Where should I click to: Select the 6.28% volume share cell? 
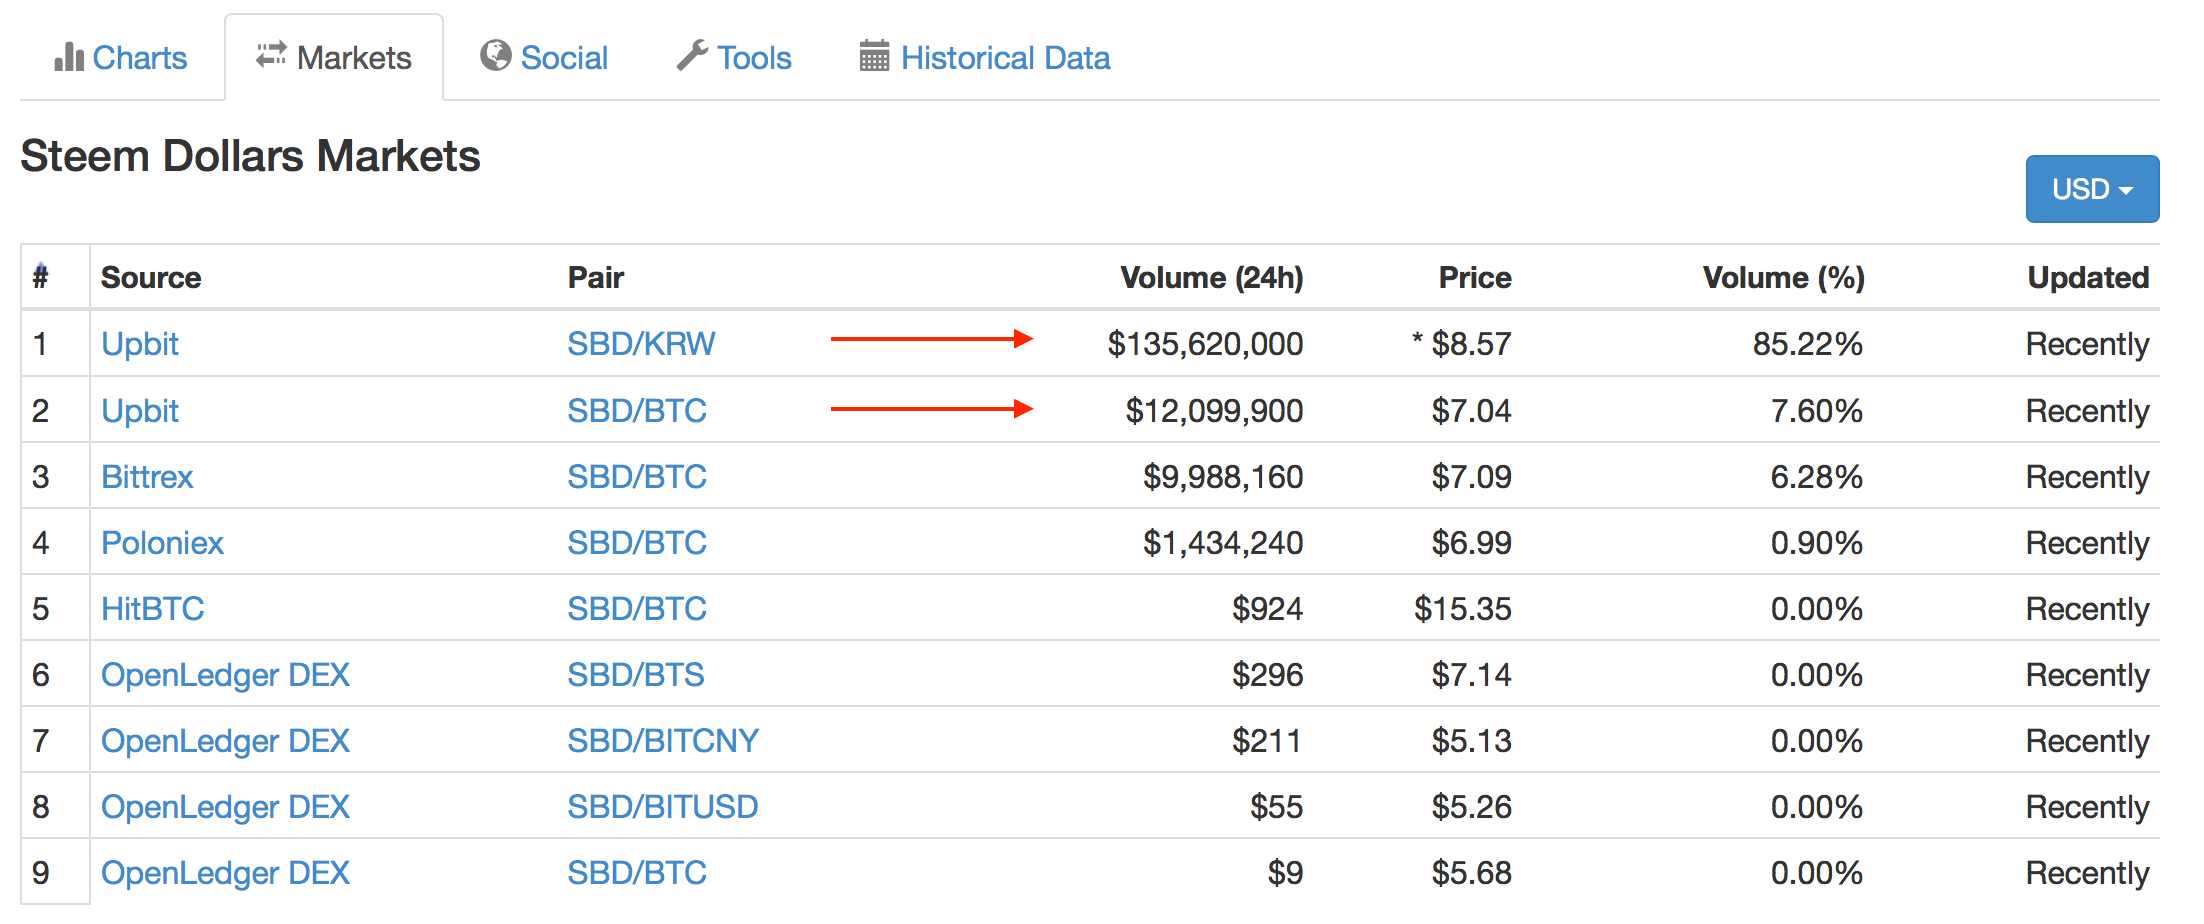tap(1817, 477)
